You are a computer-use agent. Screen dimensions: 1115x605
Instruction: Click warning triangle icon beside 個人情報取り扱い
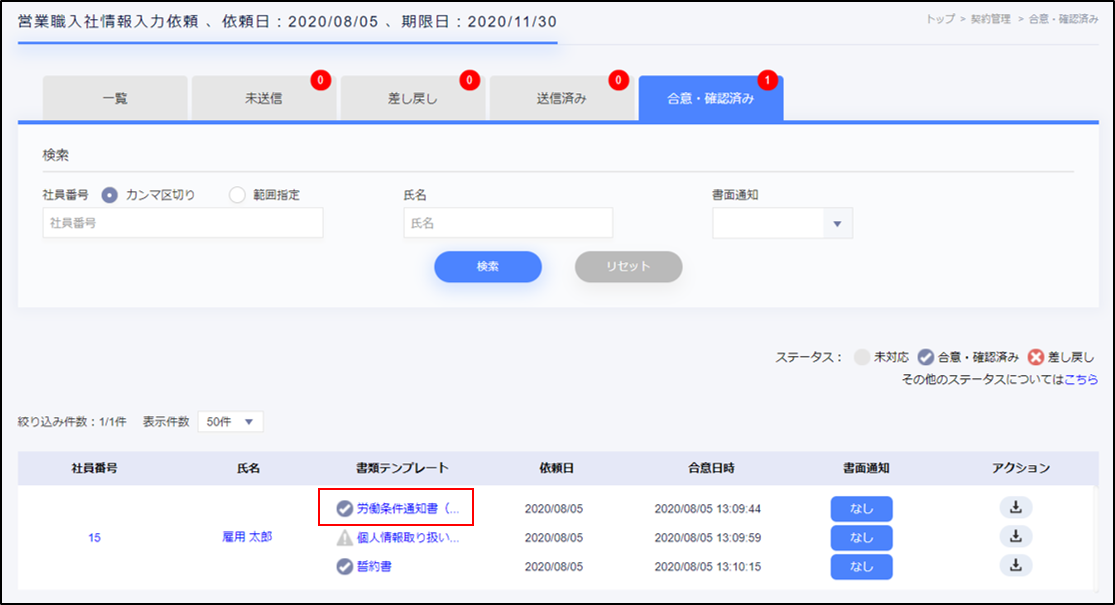pyautogui.click(x=345, y=537)
